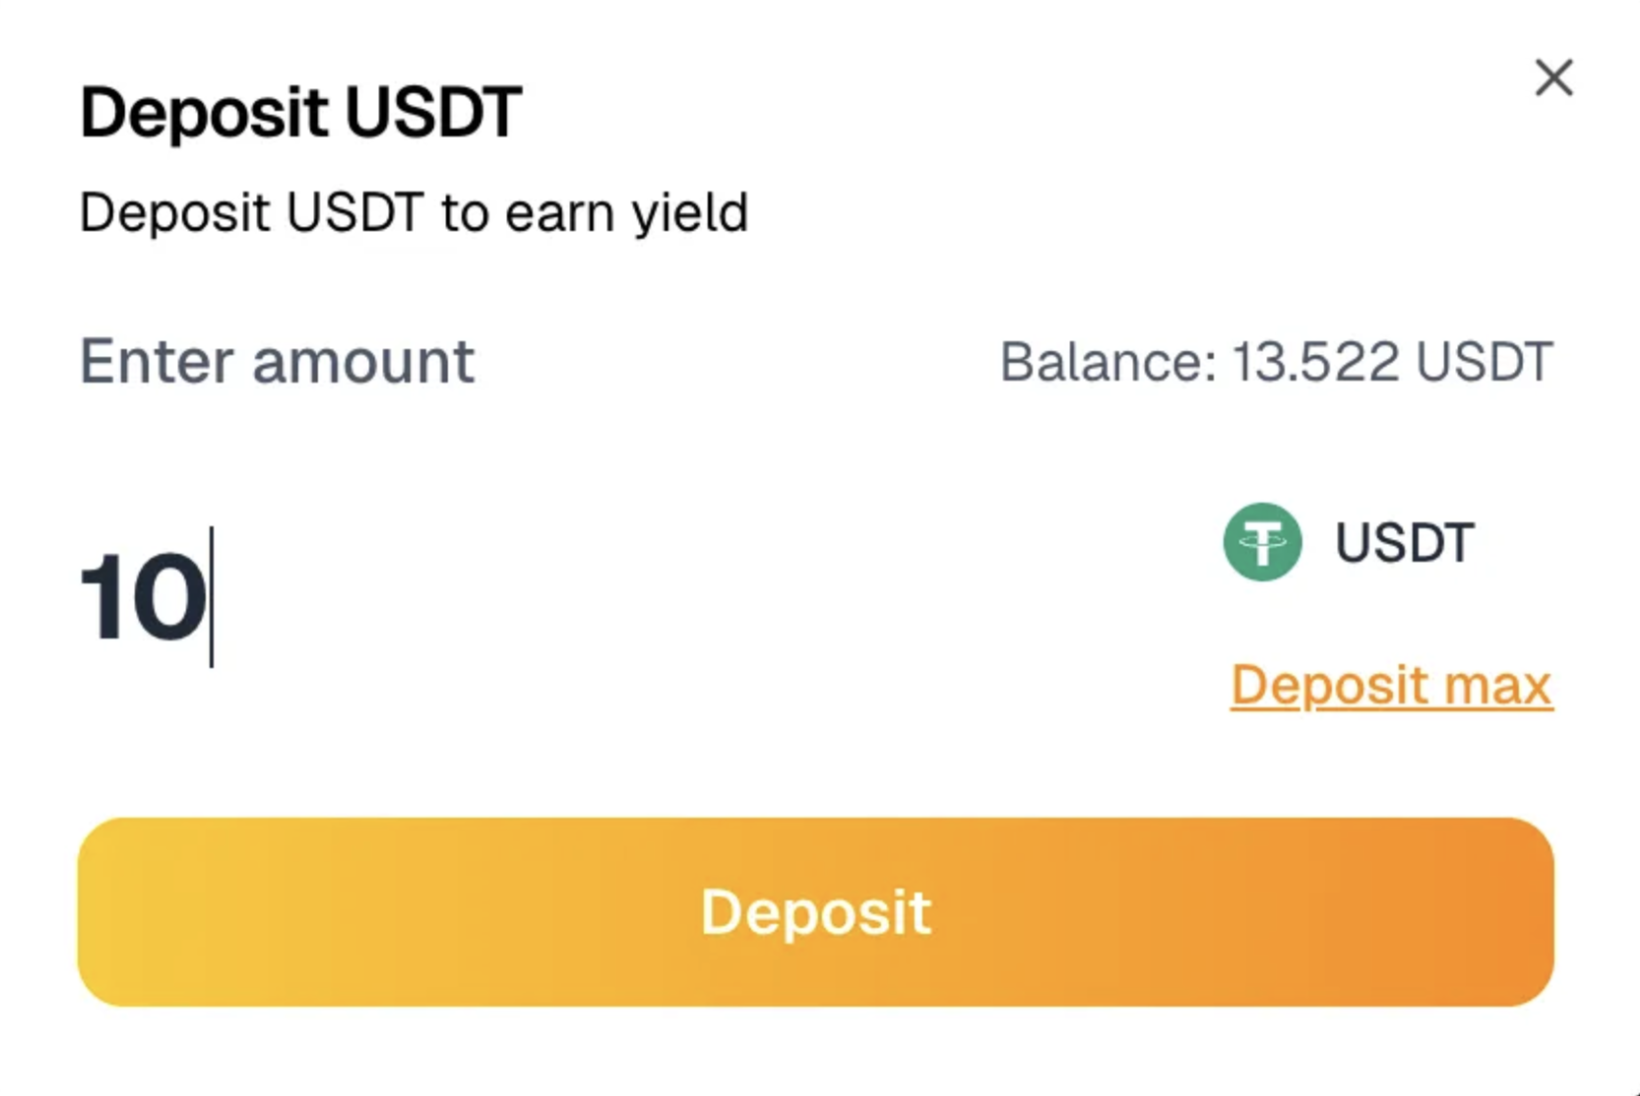Tap the Tether symbol inside the green circle
Image resolution: width=1640 pixels, height=1096 pixels.
point(1264,543)
